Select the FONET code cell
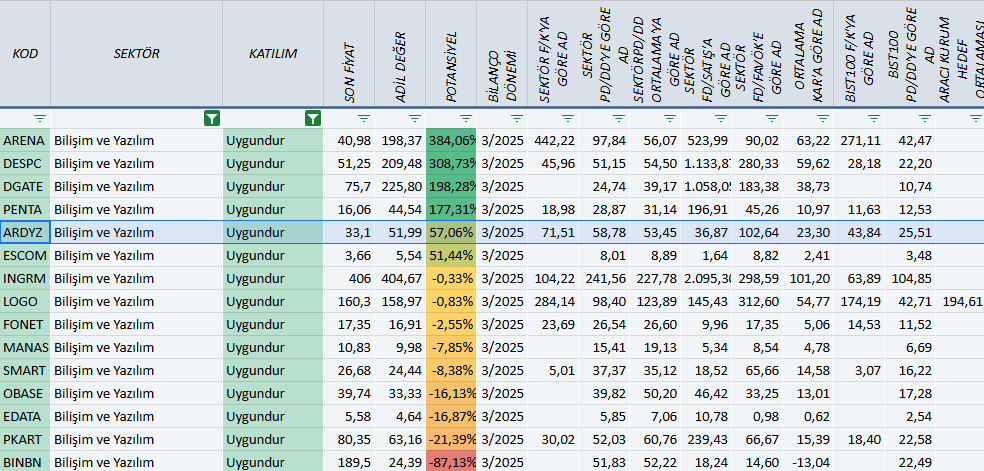The height and width of the screenshot is (471, 984). pos(25,324)
